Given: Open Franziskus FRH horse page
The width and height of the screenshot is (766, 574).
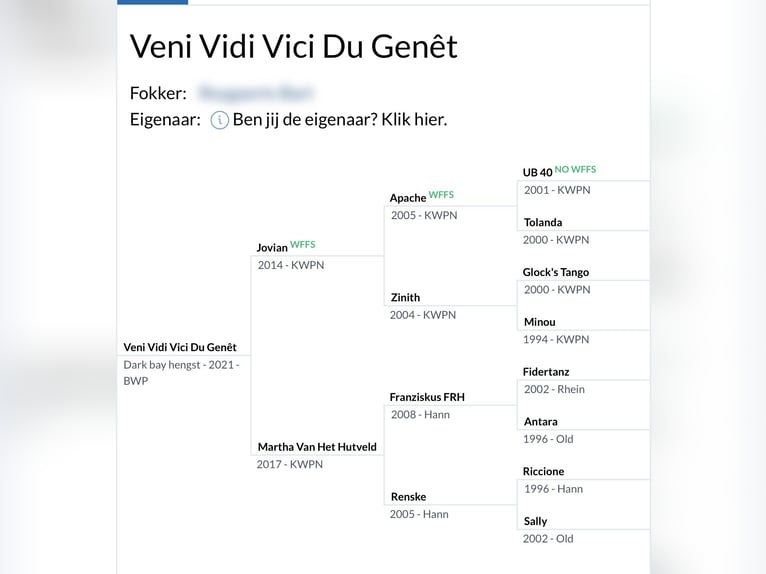Looking at the screenshot, I should point(427,397).
